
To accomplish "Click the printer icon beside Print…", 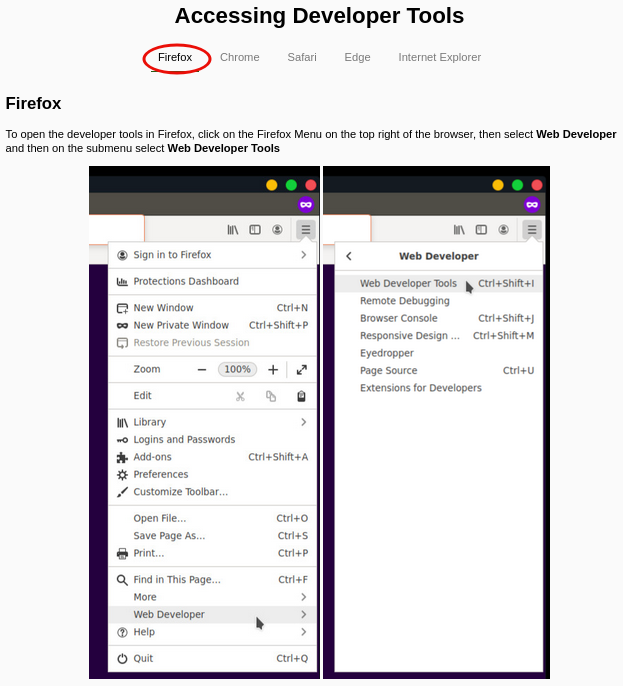I will pyautogui.click(x=122, y=553).
